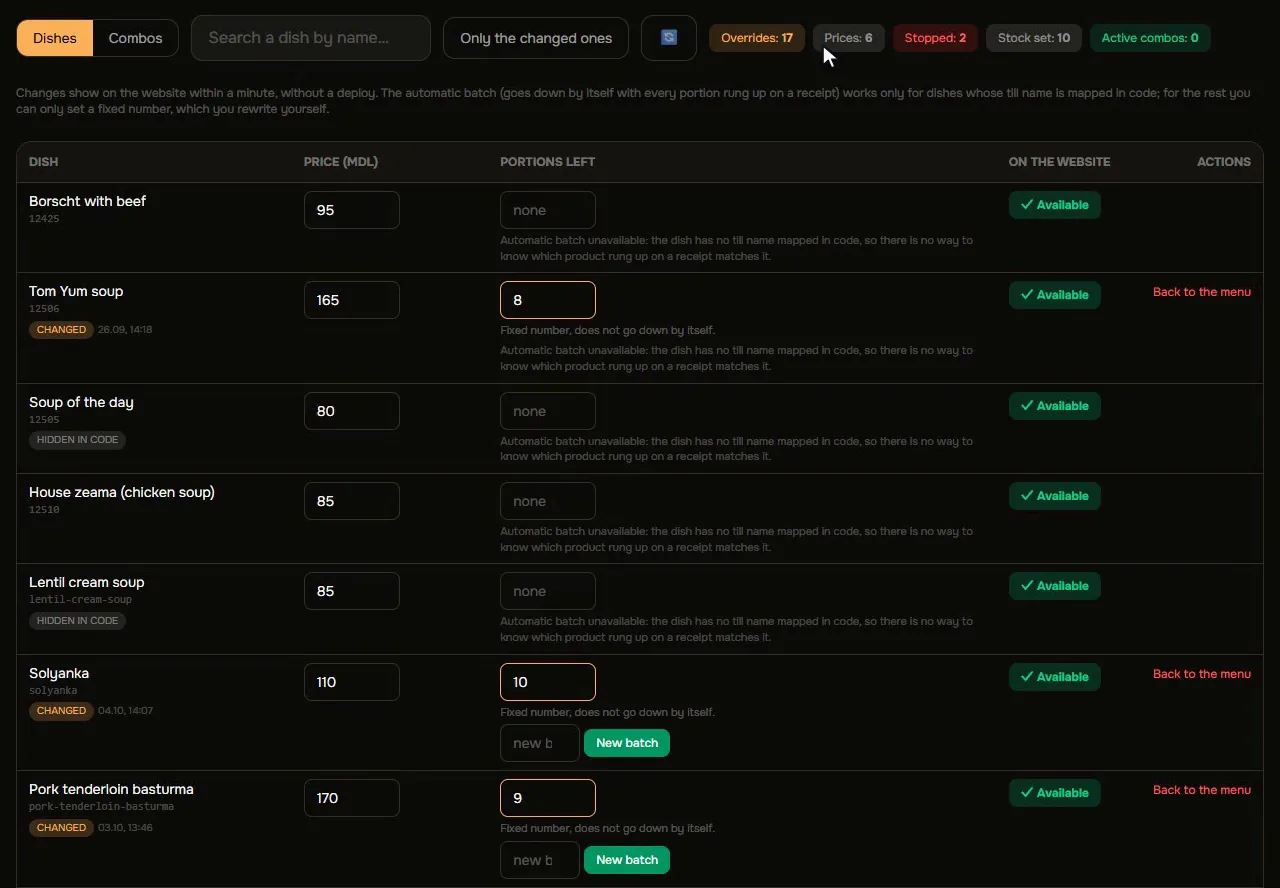1280x888 pixels.
Task: Click the 'Lentil cream soup' dish name
Action: point(87,582)
